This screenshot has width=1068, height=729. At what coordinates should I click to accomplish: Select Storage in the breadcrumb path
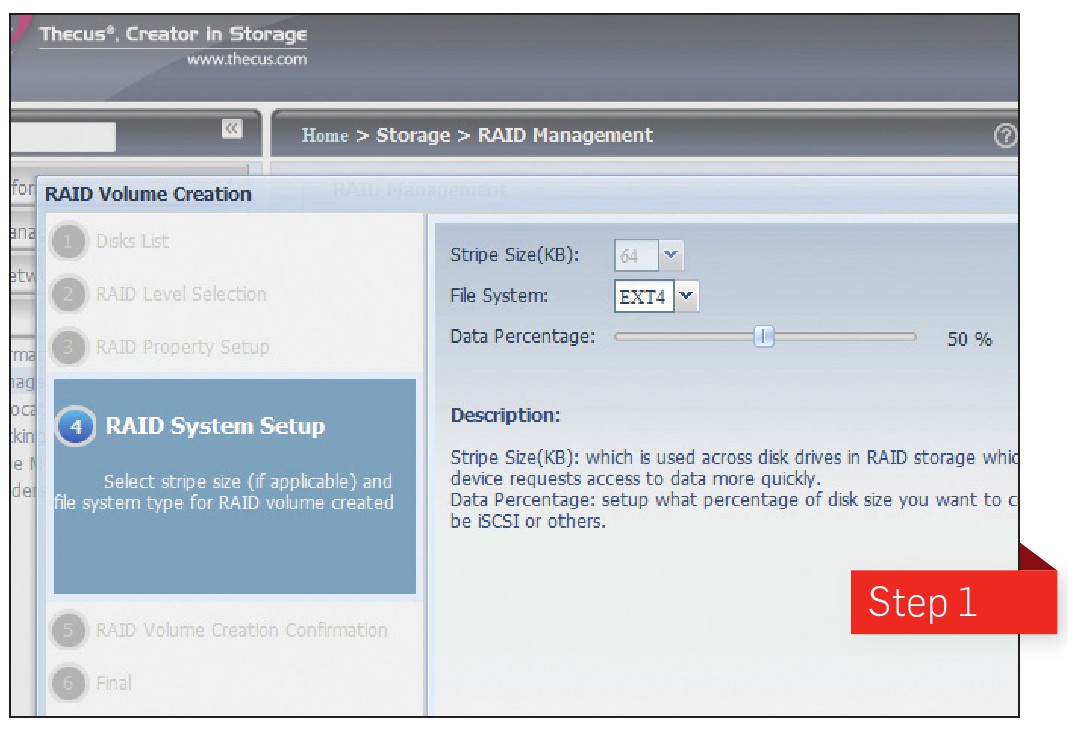tap(412, 136)
